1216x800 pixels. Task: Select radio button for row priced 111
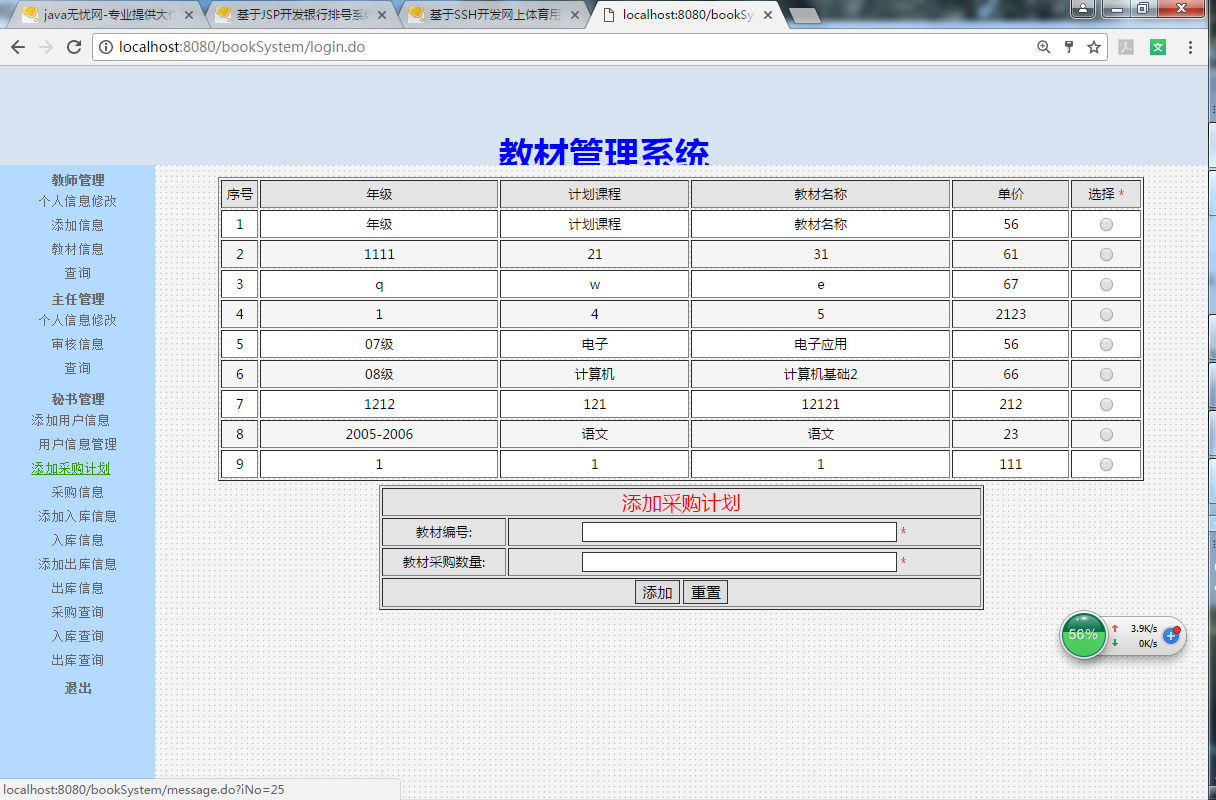coord(1106,465)
